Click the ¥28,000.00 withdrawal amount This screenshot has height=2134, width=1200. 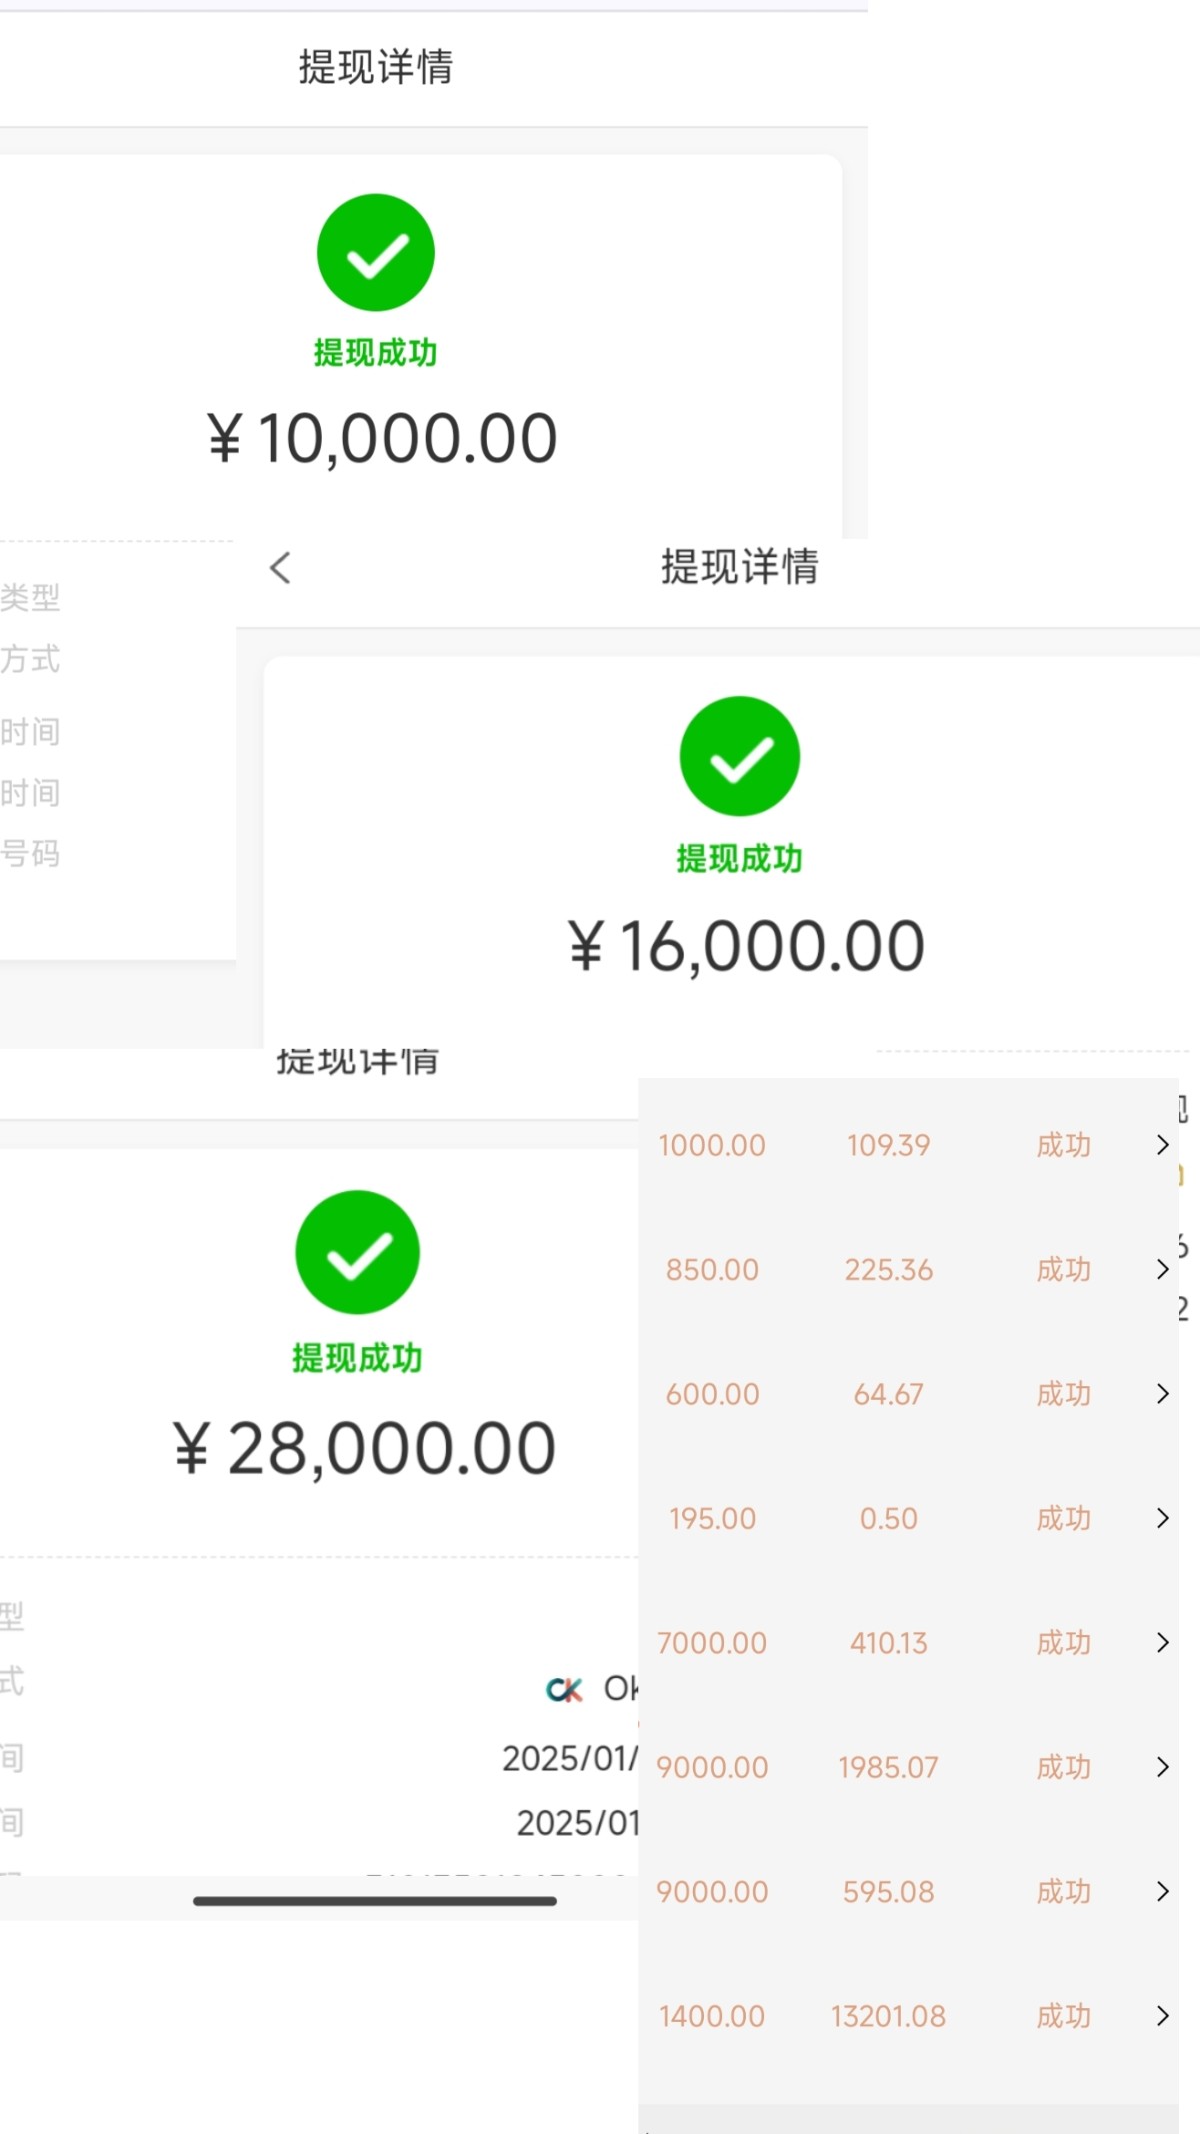click(x=364, y=1448)
